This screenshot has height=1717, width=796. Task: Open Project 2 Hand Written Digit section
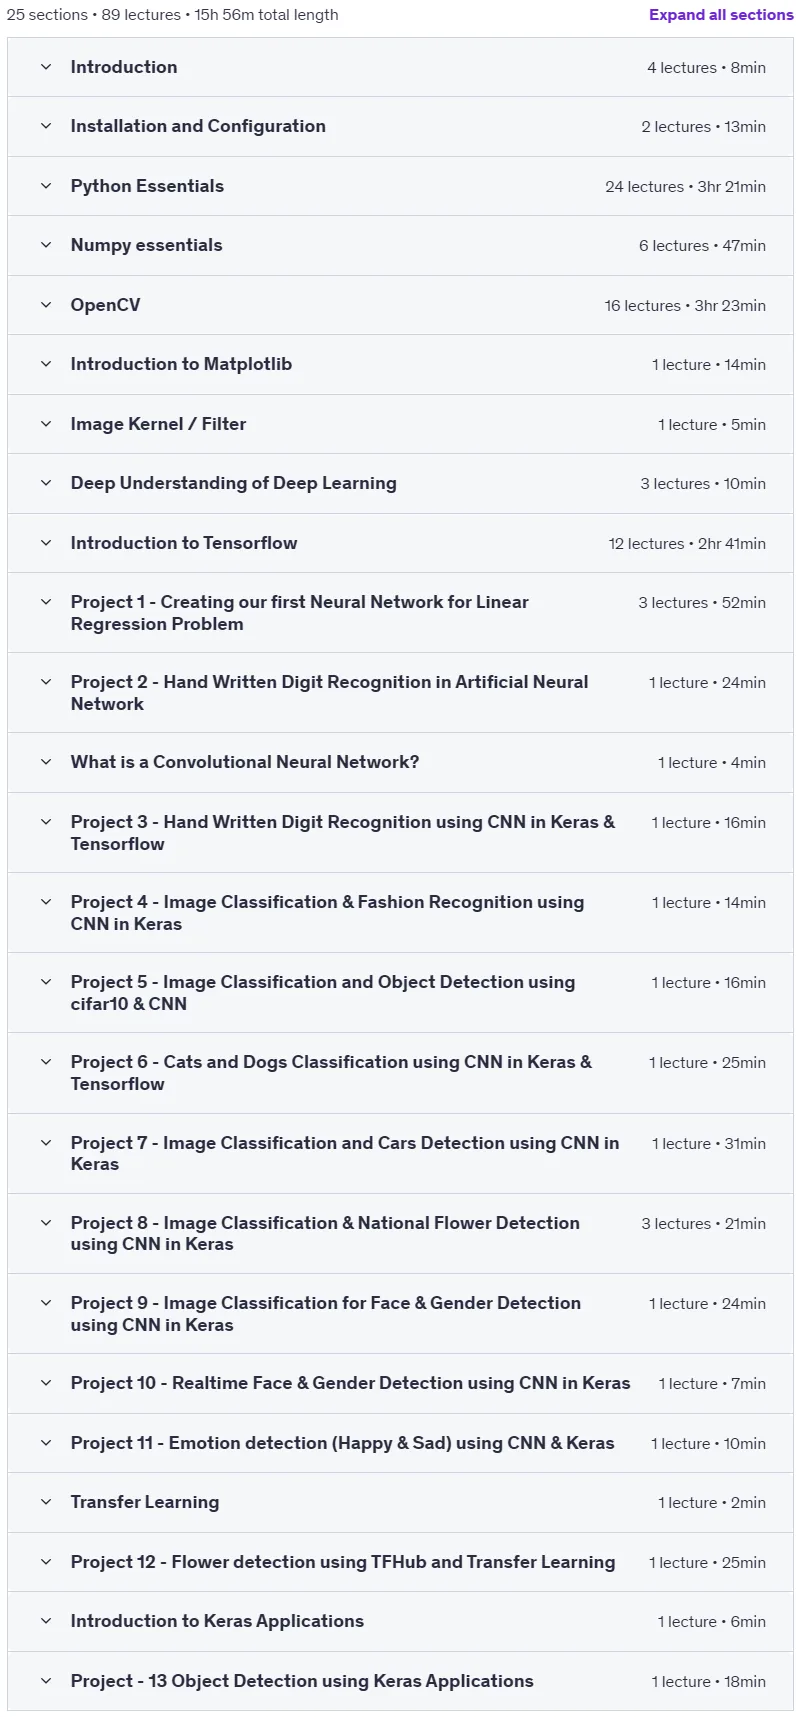[x=400, y=693]
